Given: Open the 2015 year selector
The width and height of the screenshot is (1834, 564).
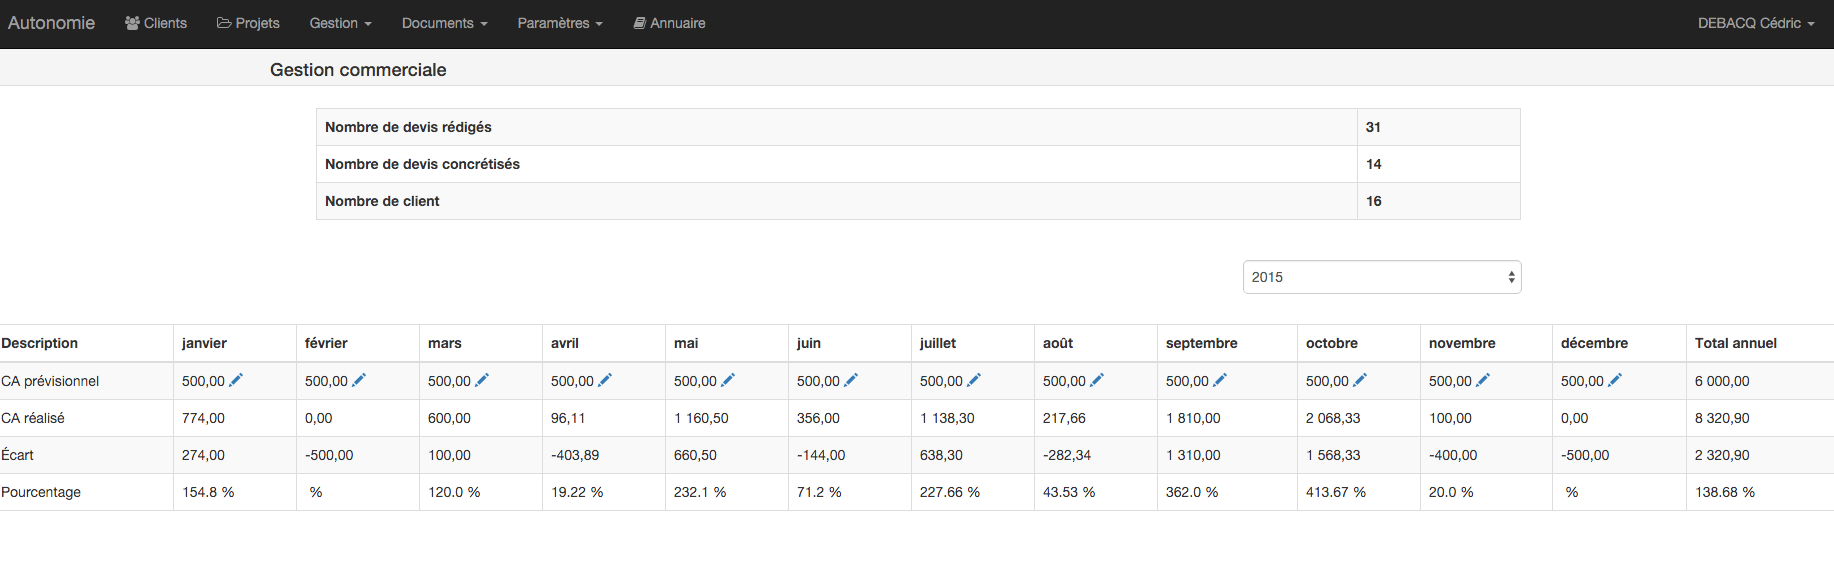Looking at the screenshot, I should point(1382,277).
